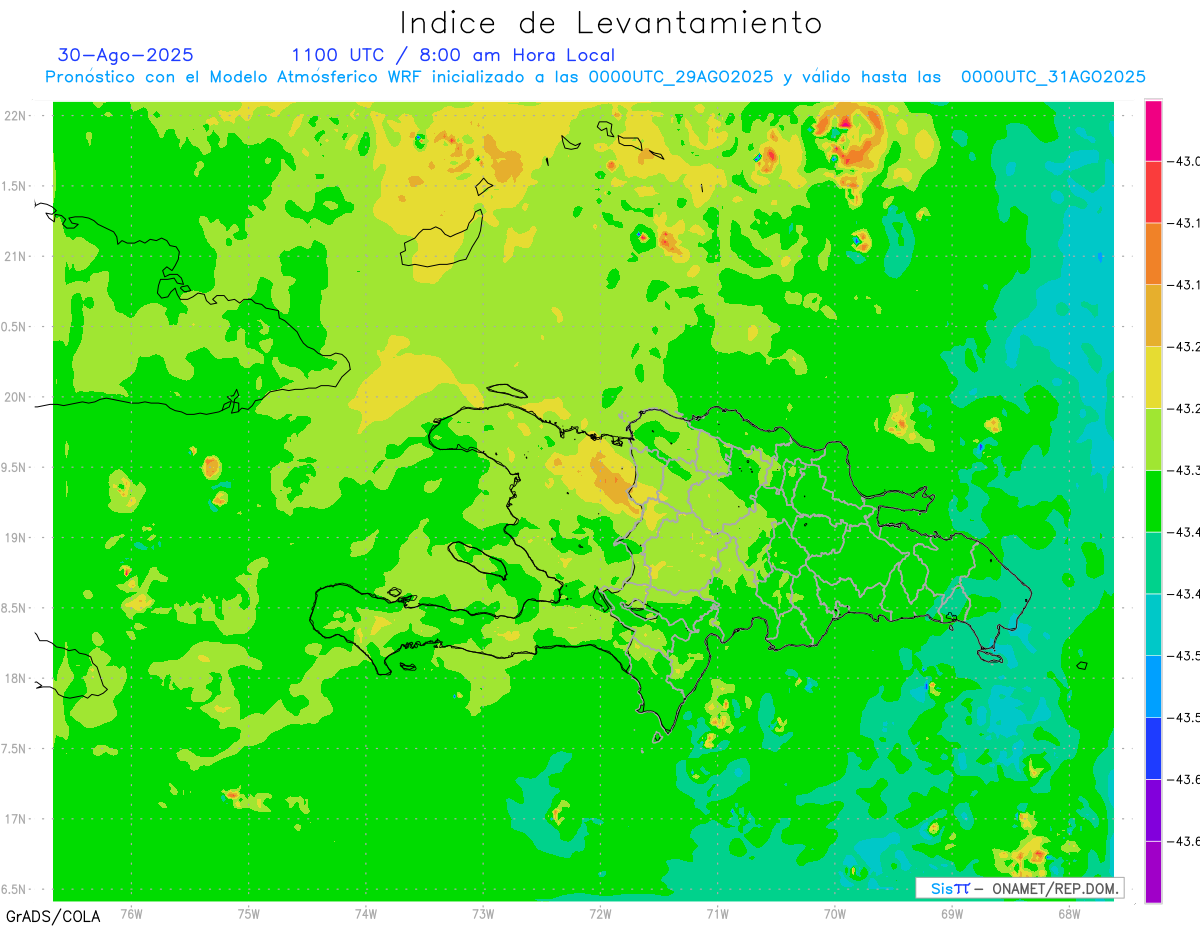Click the '22N' latitude axis label
The height and width of the screenshot is (927, 1200).
[x=15, y=116]
